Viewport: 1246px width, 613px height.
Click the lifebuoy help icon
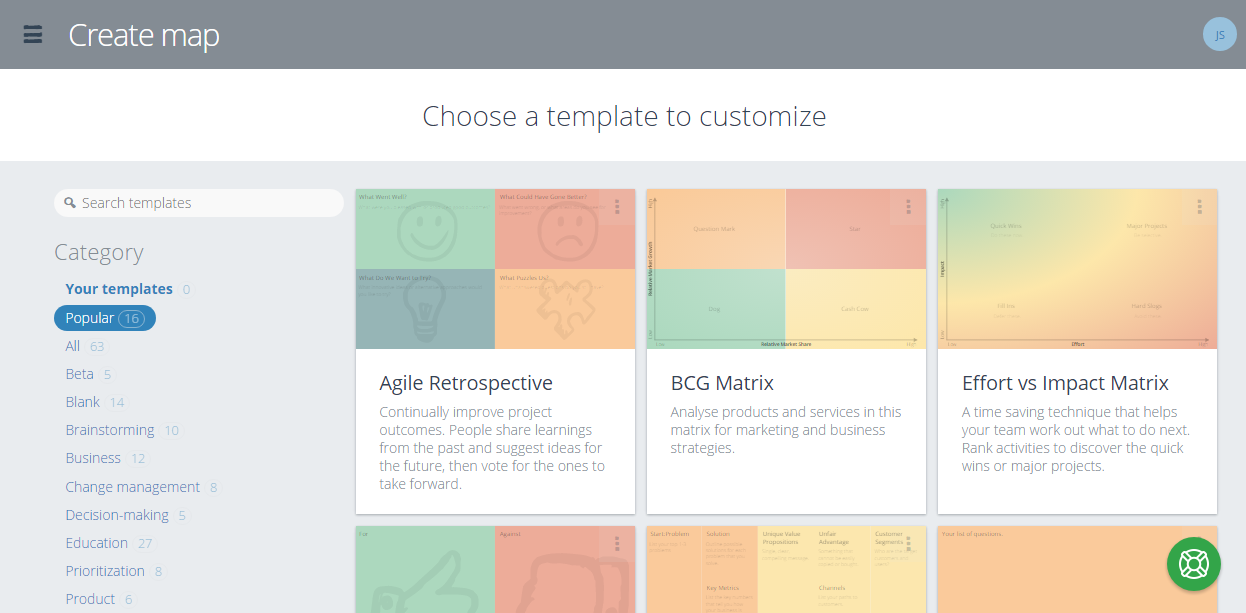point(1193,563)
